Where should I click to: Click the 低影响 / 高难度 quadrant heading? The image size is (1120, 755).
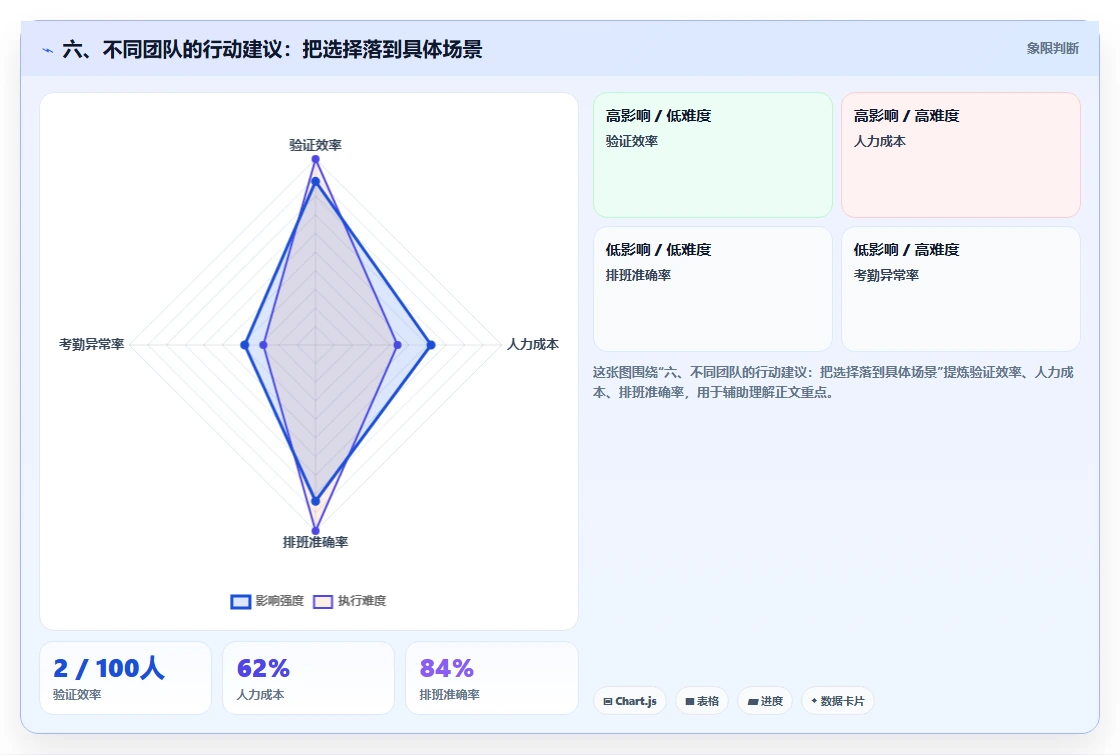point(906,250)
